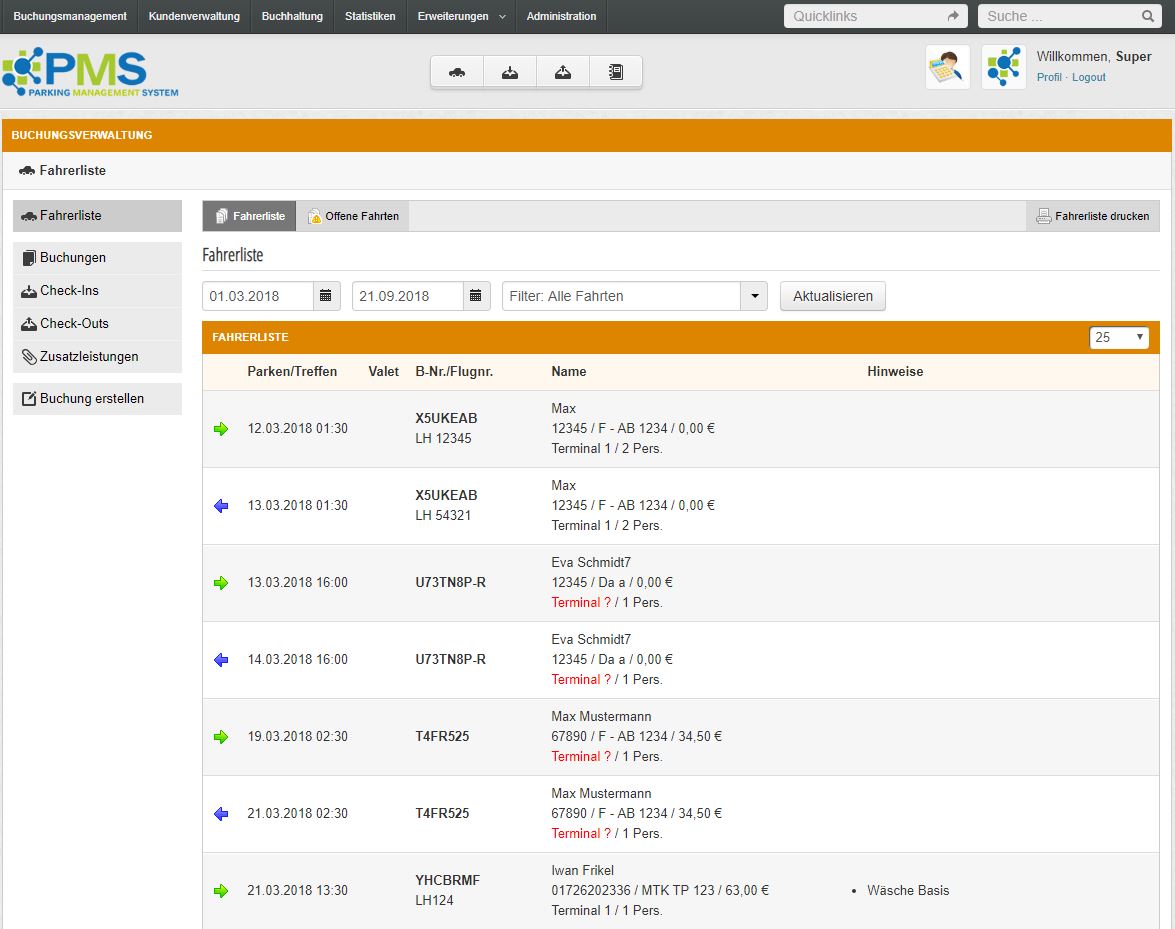The width and height of the screenshot is (1175, 929).
Task: Open the Buchhaltung menu
Action: [x=292, y=16]
